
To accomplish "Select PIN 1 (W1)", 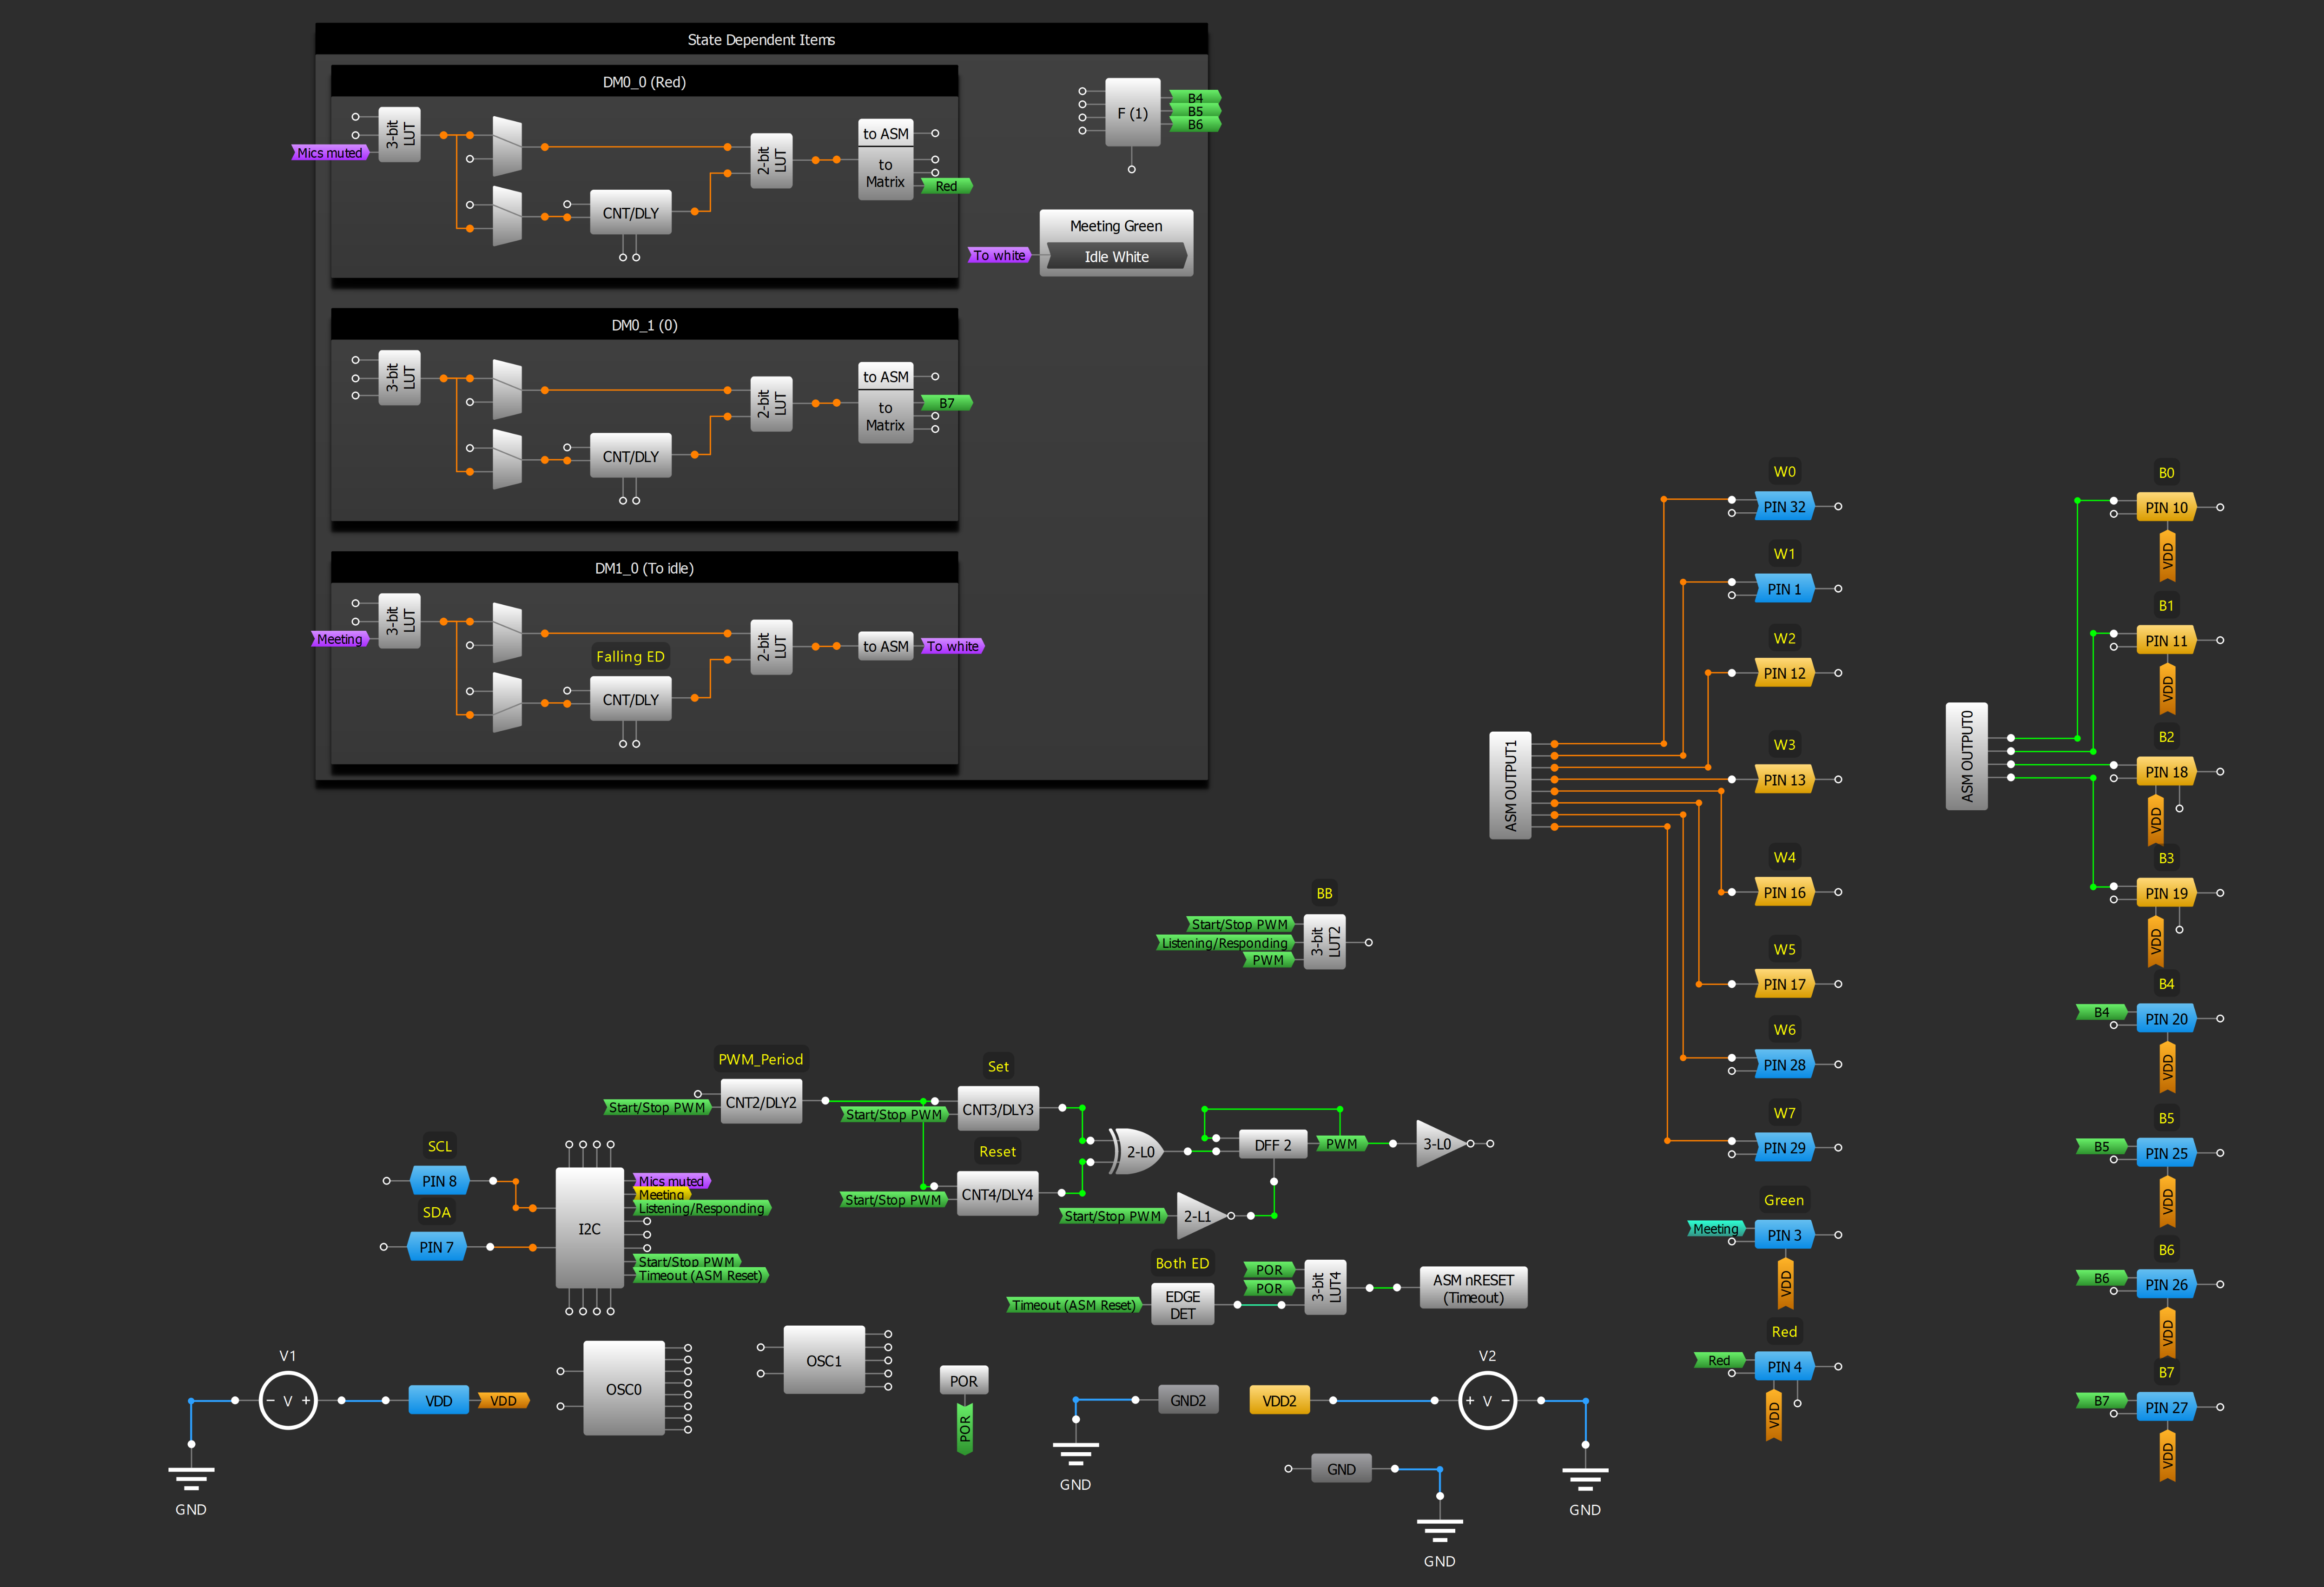I will (x=1784, y=589).
